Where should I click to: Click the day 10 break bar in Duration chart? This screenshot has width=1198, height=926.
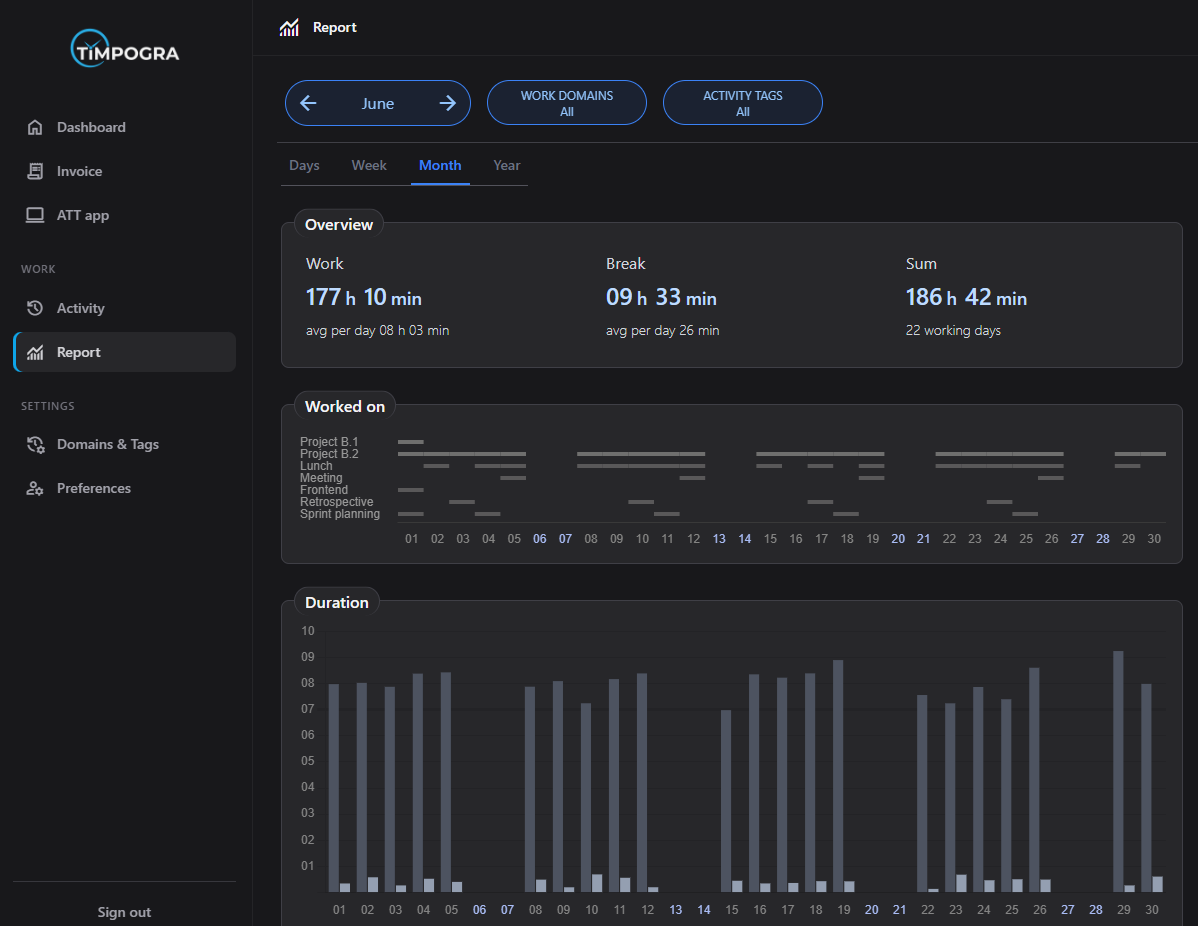[597, 883]
